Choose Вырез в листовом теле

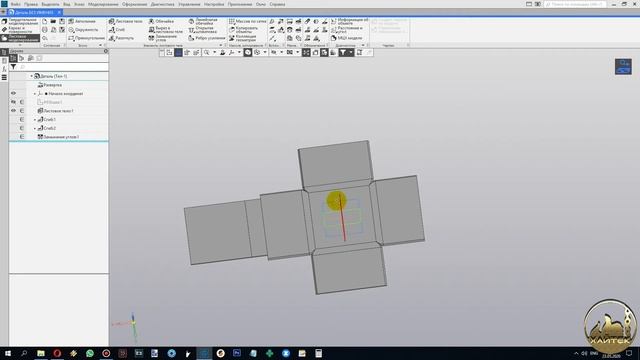pos(165,30)
